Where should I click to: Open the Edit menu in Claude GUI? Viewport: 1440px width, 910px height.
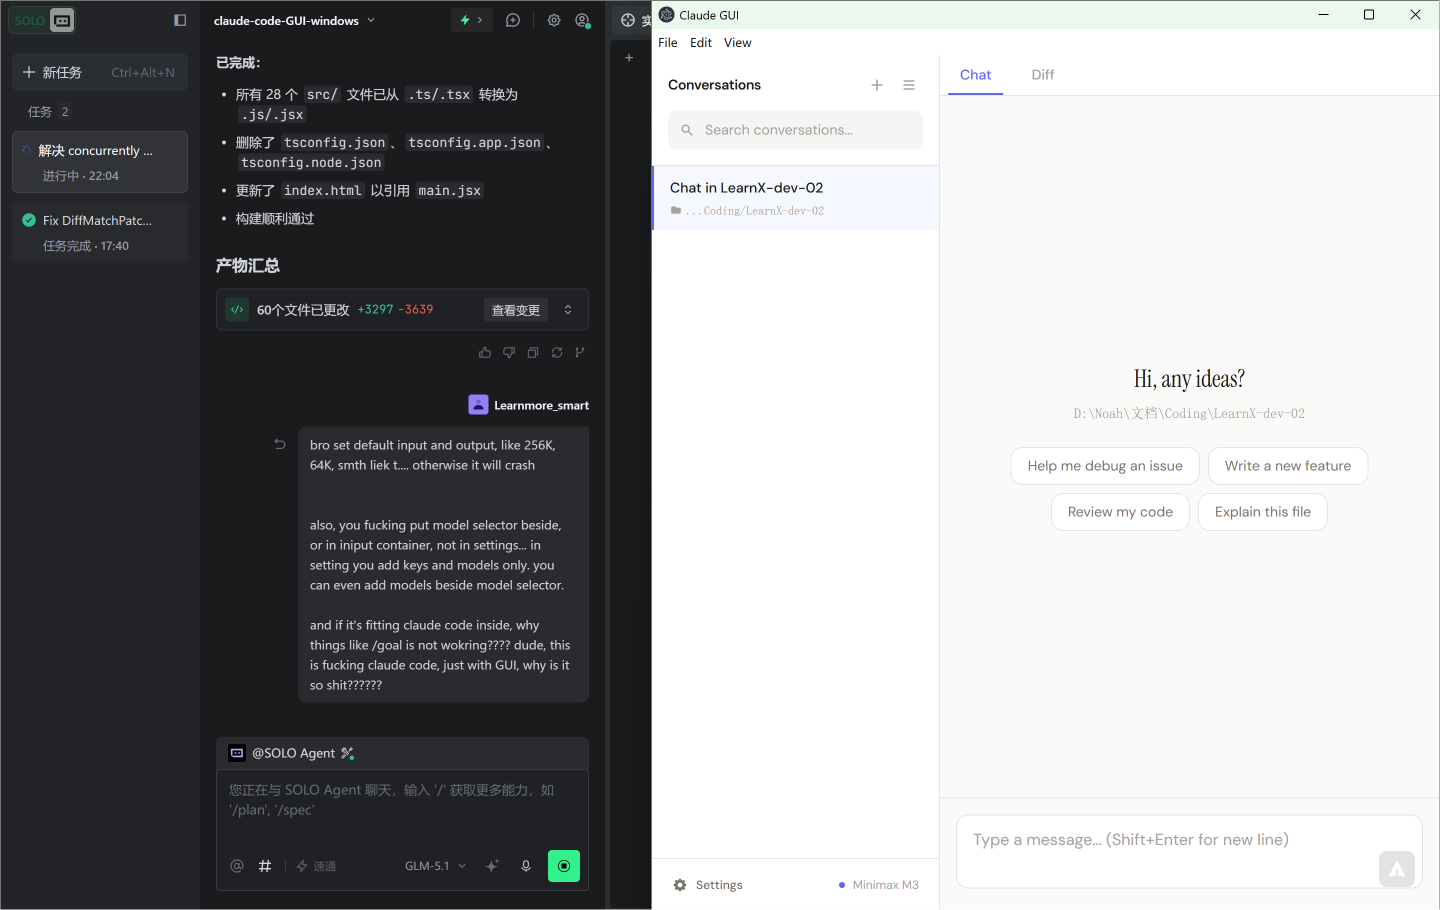[x=701, y=43]
